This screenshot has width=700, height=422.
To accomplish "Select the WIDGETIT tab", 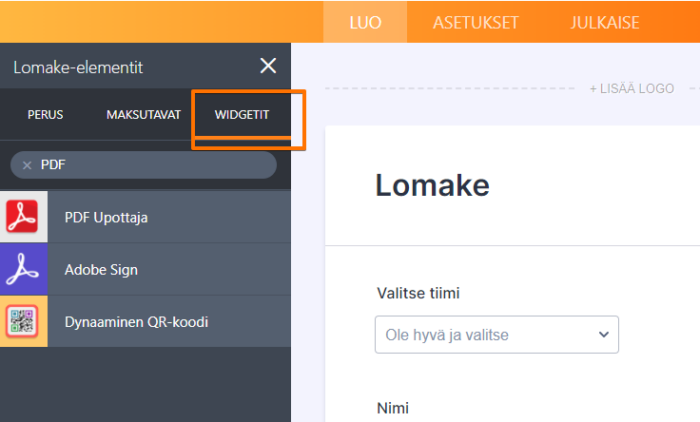I will tap(242, 115).
